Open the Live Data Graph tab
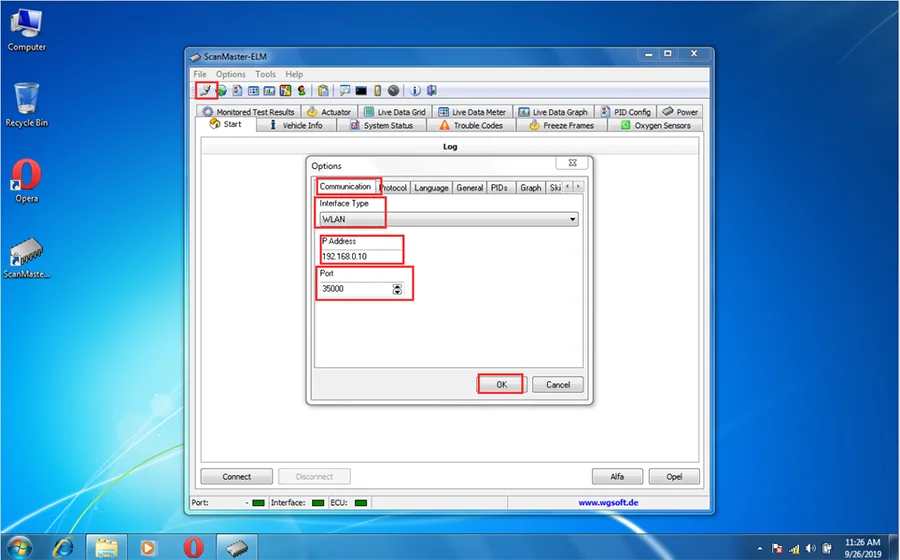 (553, 112)
